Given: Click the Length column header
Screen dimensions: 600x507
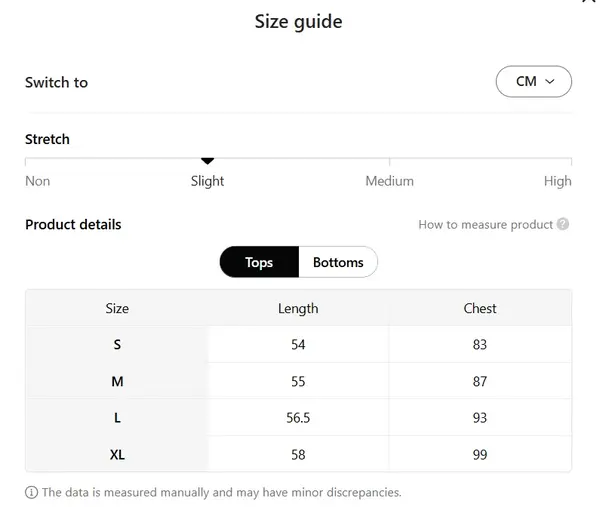Looking at the screenshot, I should [298, 308].
